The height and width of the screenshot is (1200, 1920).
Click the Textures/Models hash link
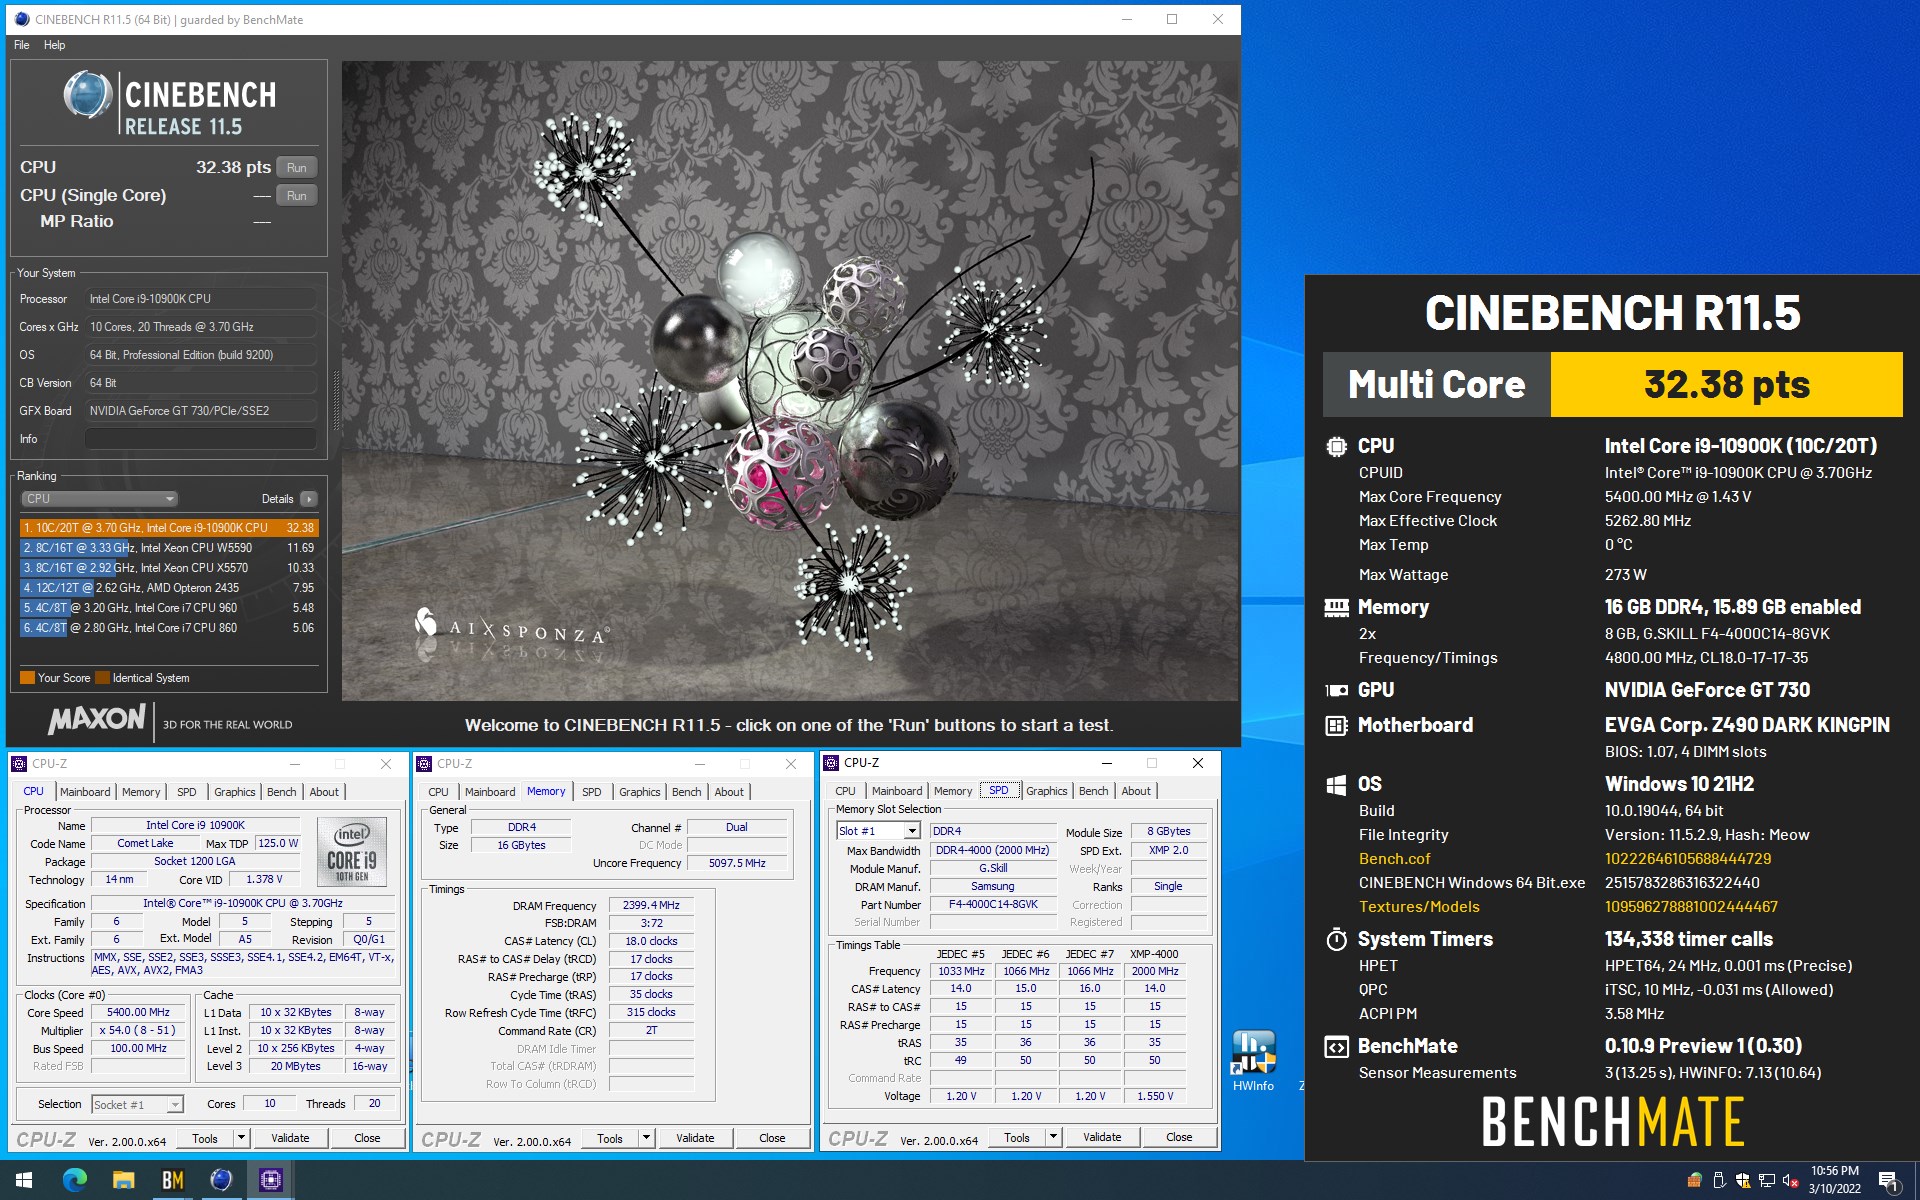(1691, 907)
